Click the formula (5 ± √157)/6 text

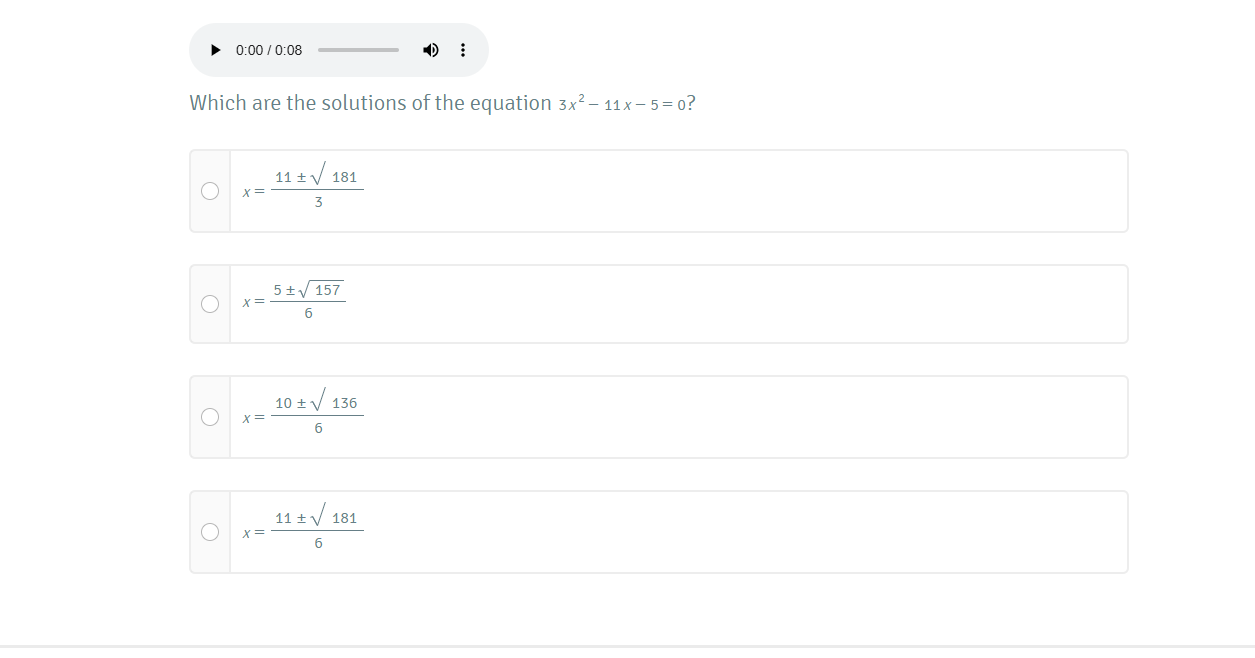308,301
